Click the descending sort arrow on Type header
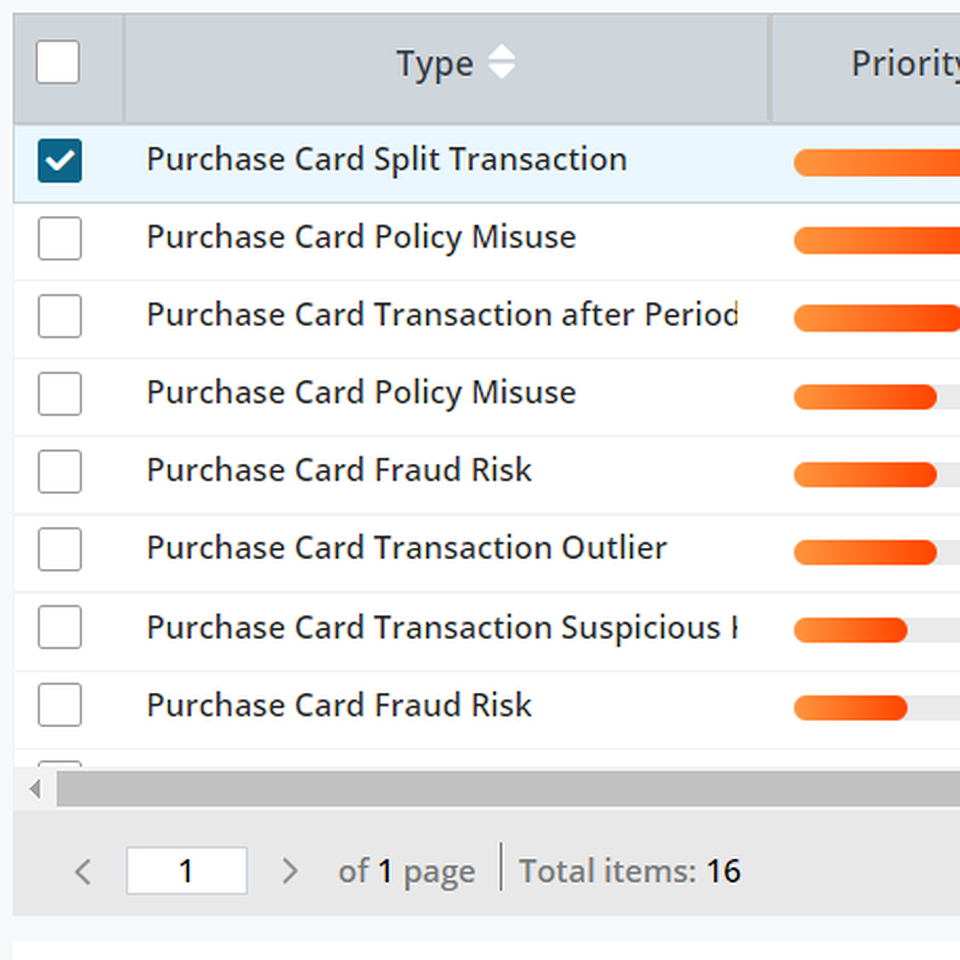This screenshot has height=960, width=960. [502, 73]
